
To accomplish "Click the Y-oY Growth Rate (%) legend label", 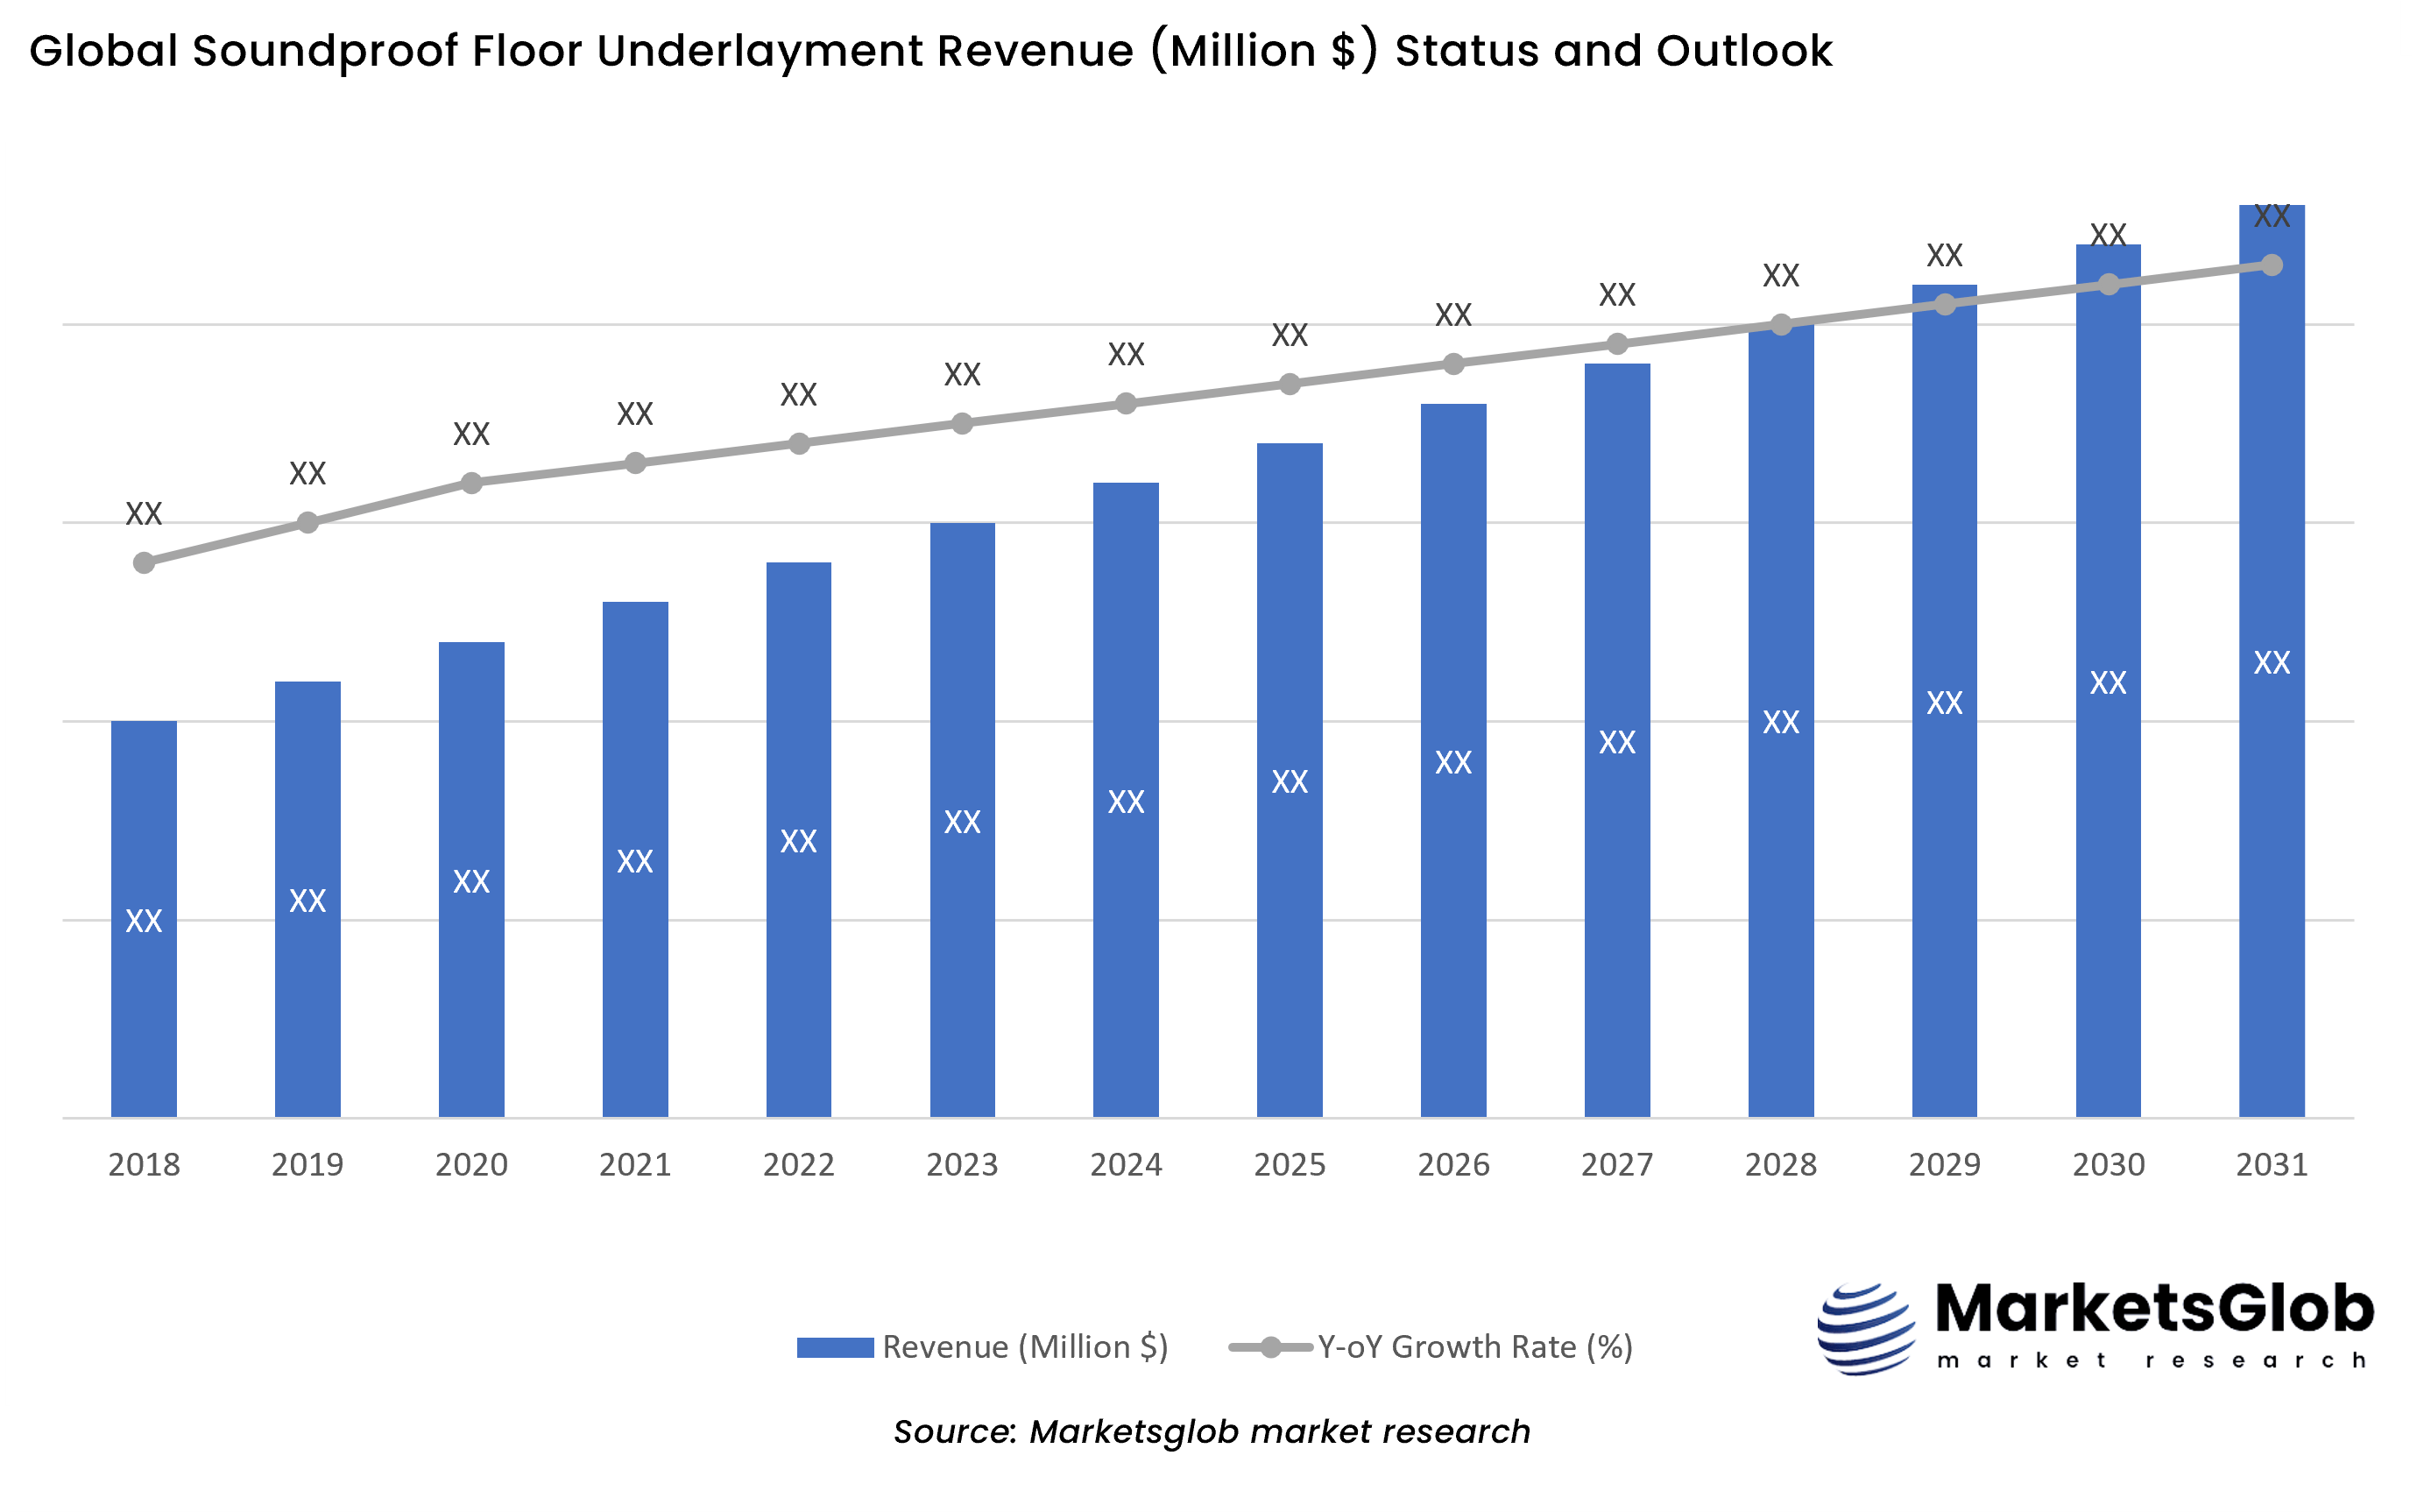I will 1475,1348.
